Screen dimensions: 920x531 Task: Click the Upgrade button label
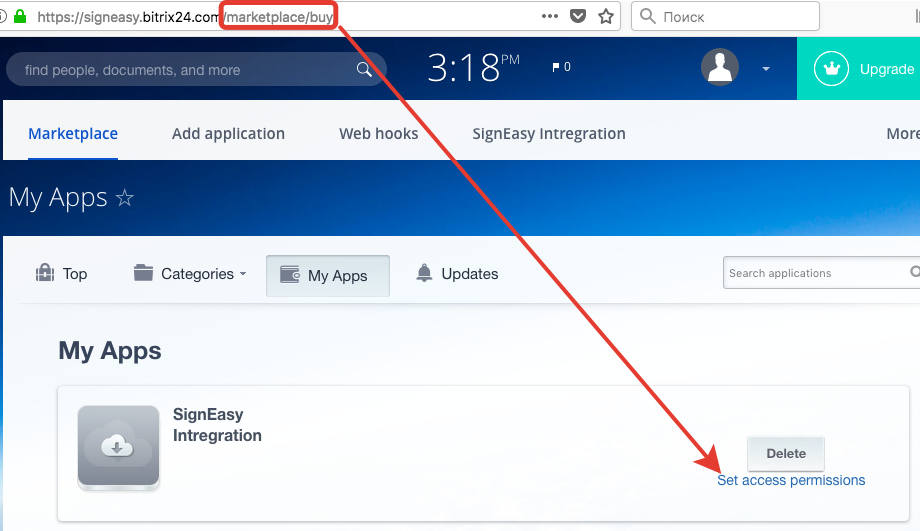[x=887, y=69]
